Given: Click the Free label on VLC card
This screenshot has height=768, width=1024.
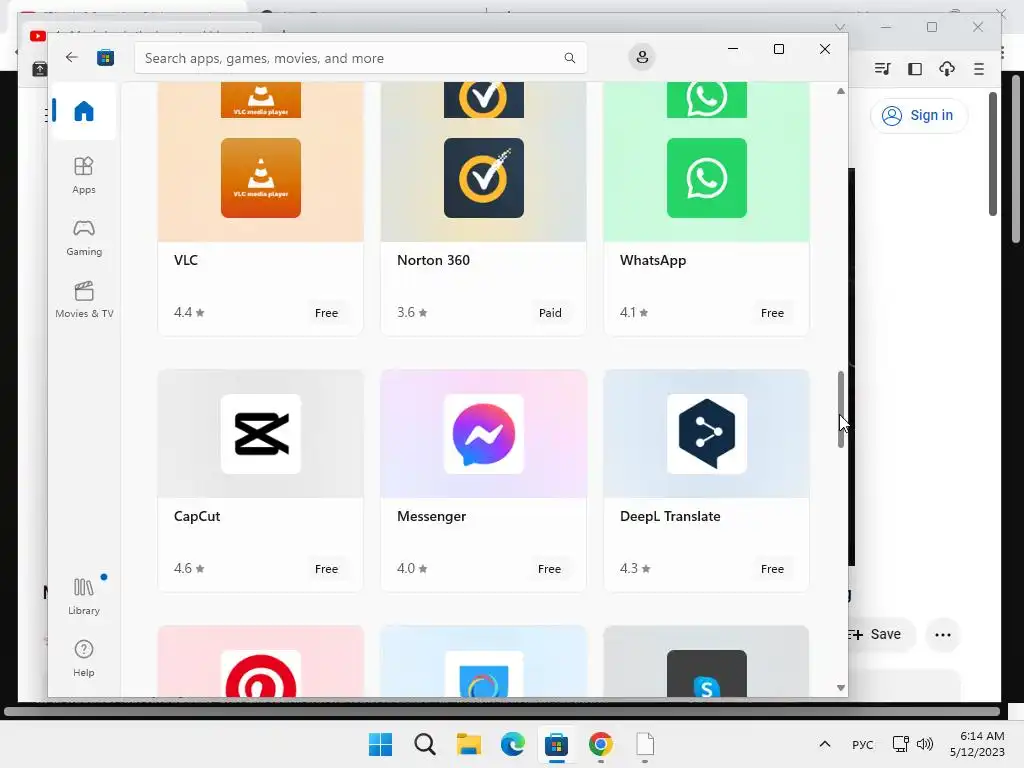Looking at the screenshot, I should coord(327,313).
